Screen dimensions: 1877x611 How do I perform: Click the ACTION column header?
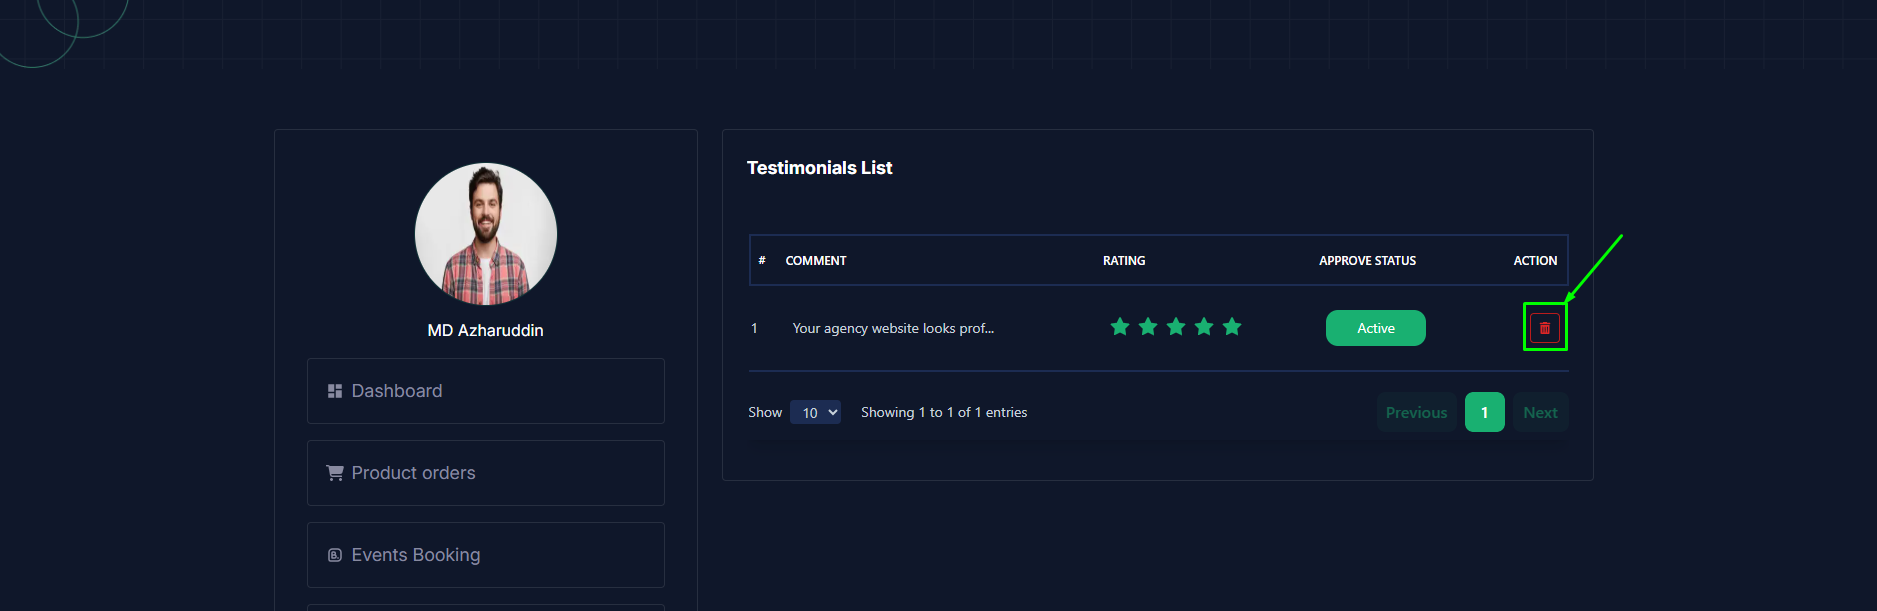(x=1535, y=260)
